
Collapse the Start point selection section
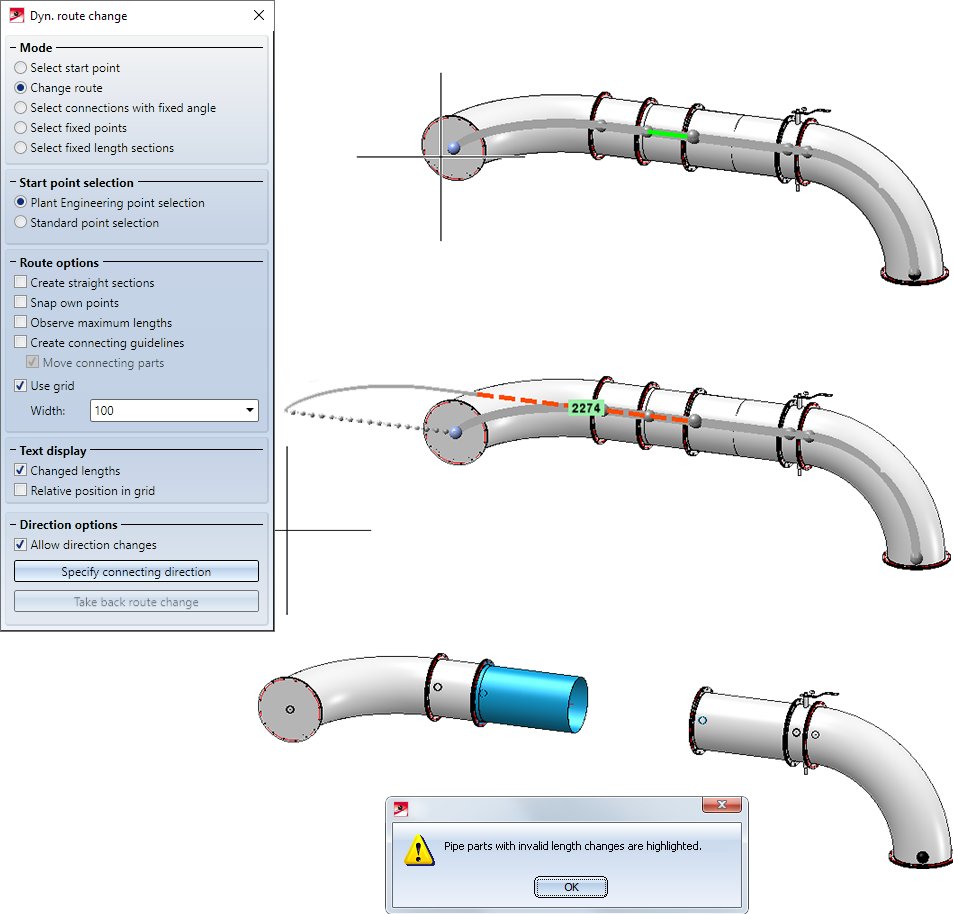[x=13, y=182]
